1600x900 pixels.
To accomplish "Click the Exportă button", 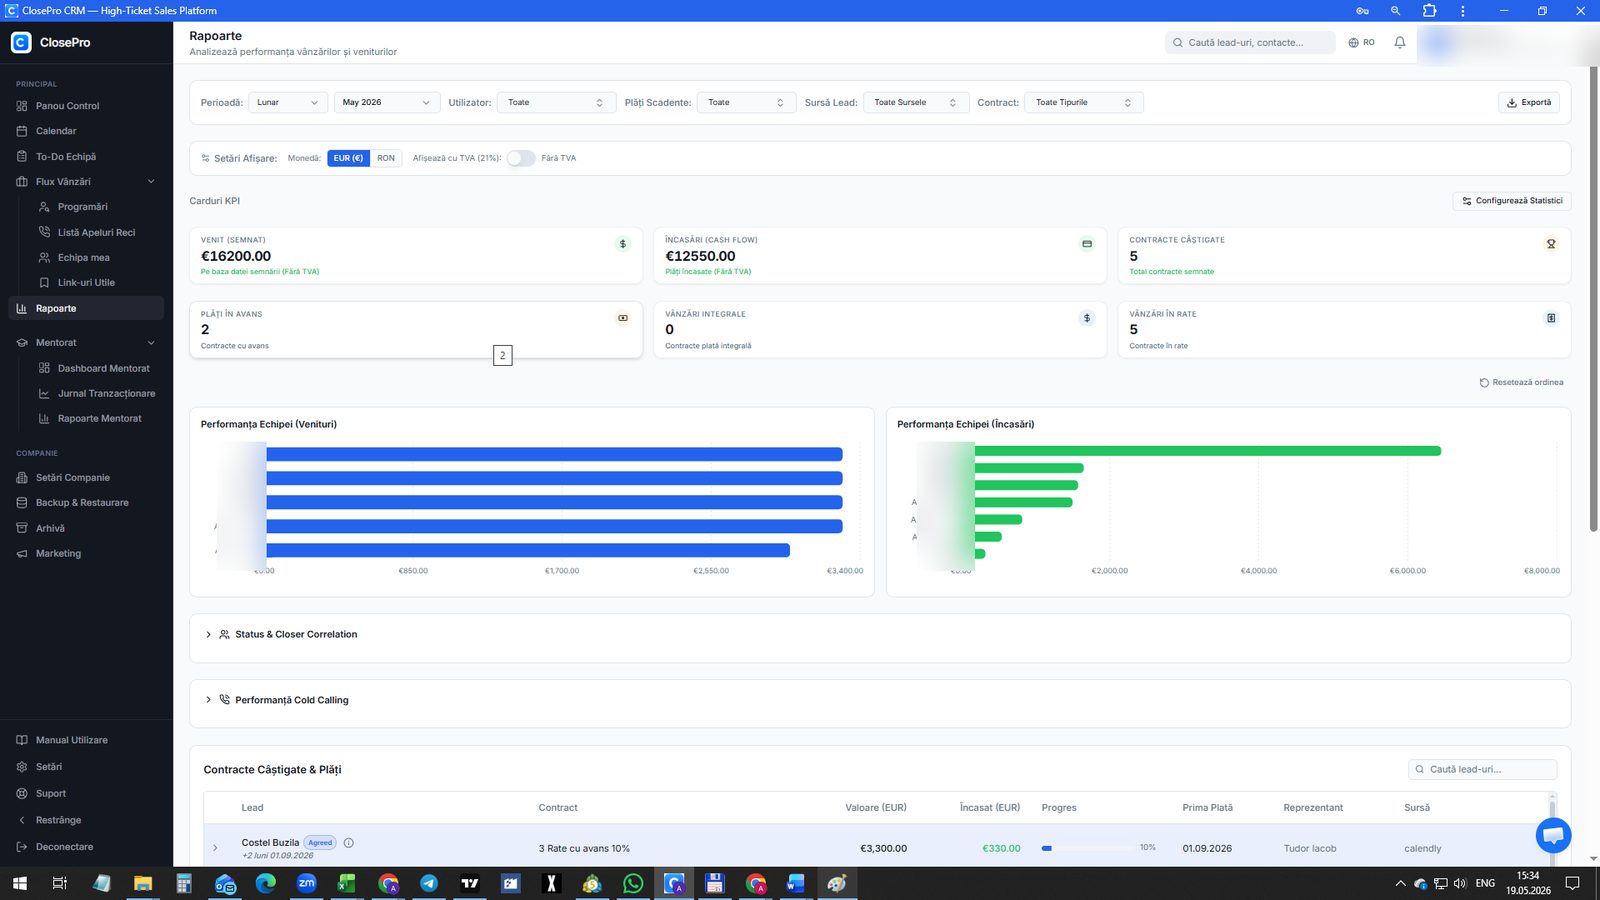I will point(1529,102).
